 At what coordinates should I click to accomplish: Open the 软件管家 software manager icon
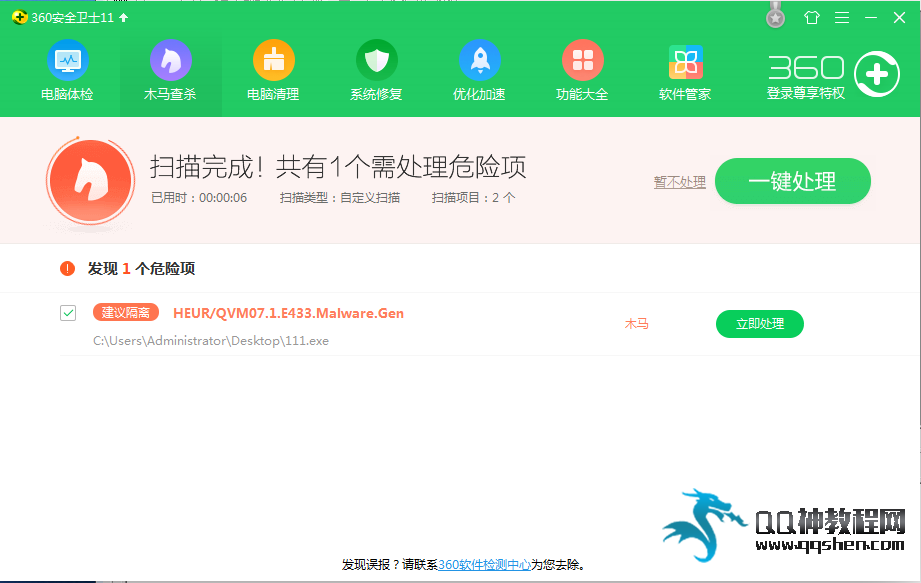[685, 62]
